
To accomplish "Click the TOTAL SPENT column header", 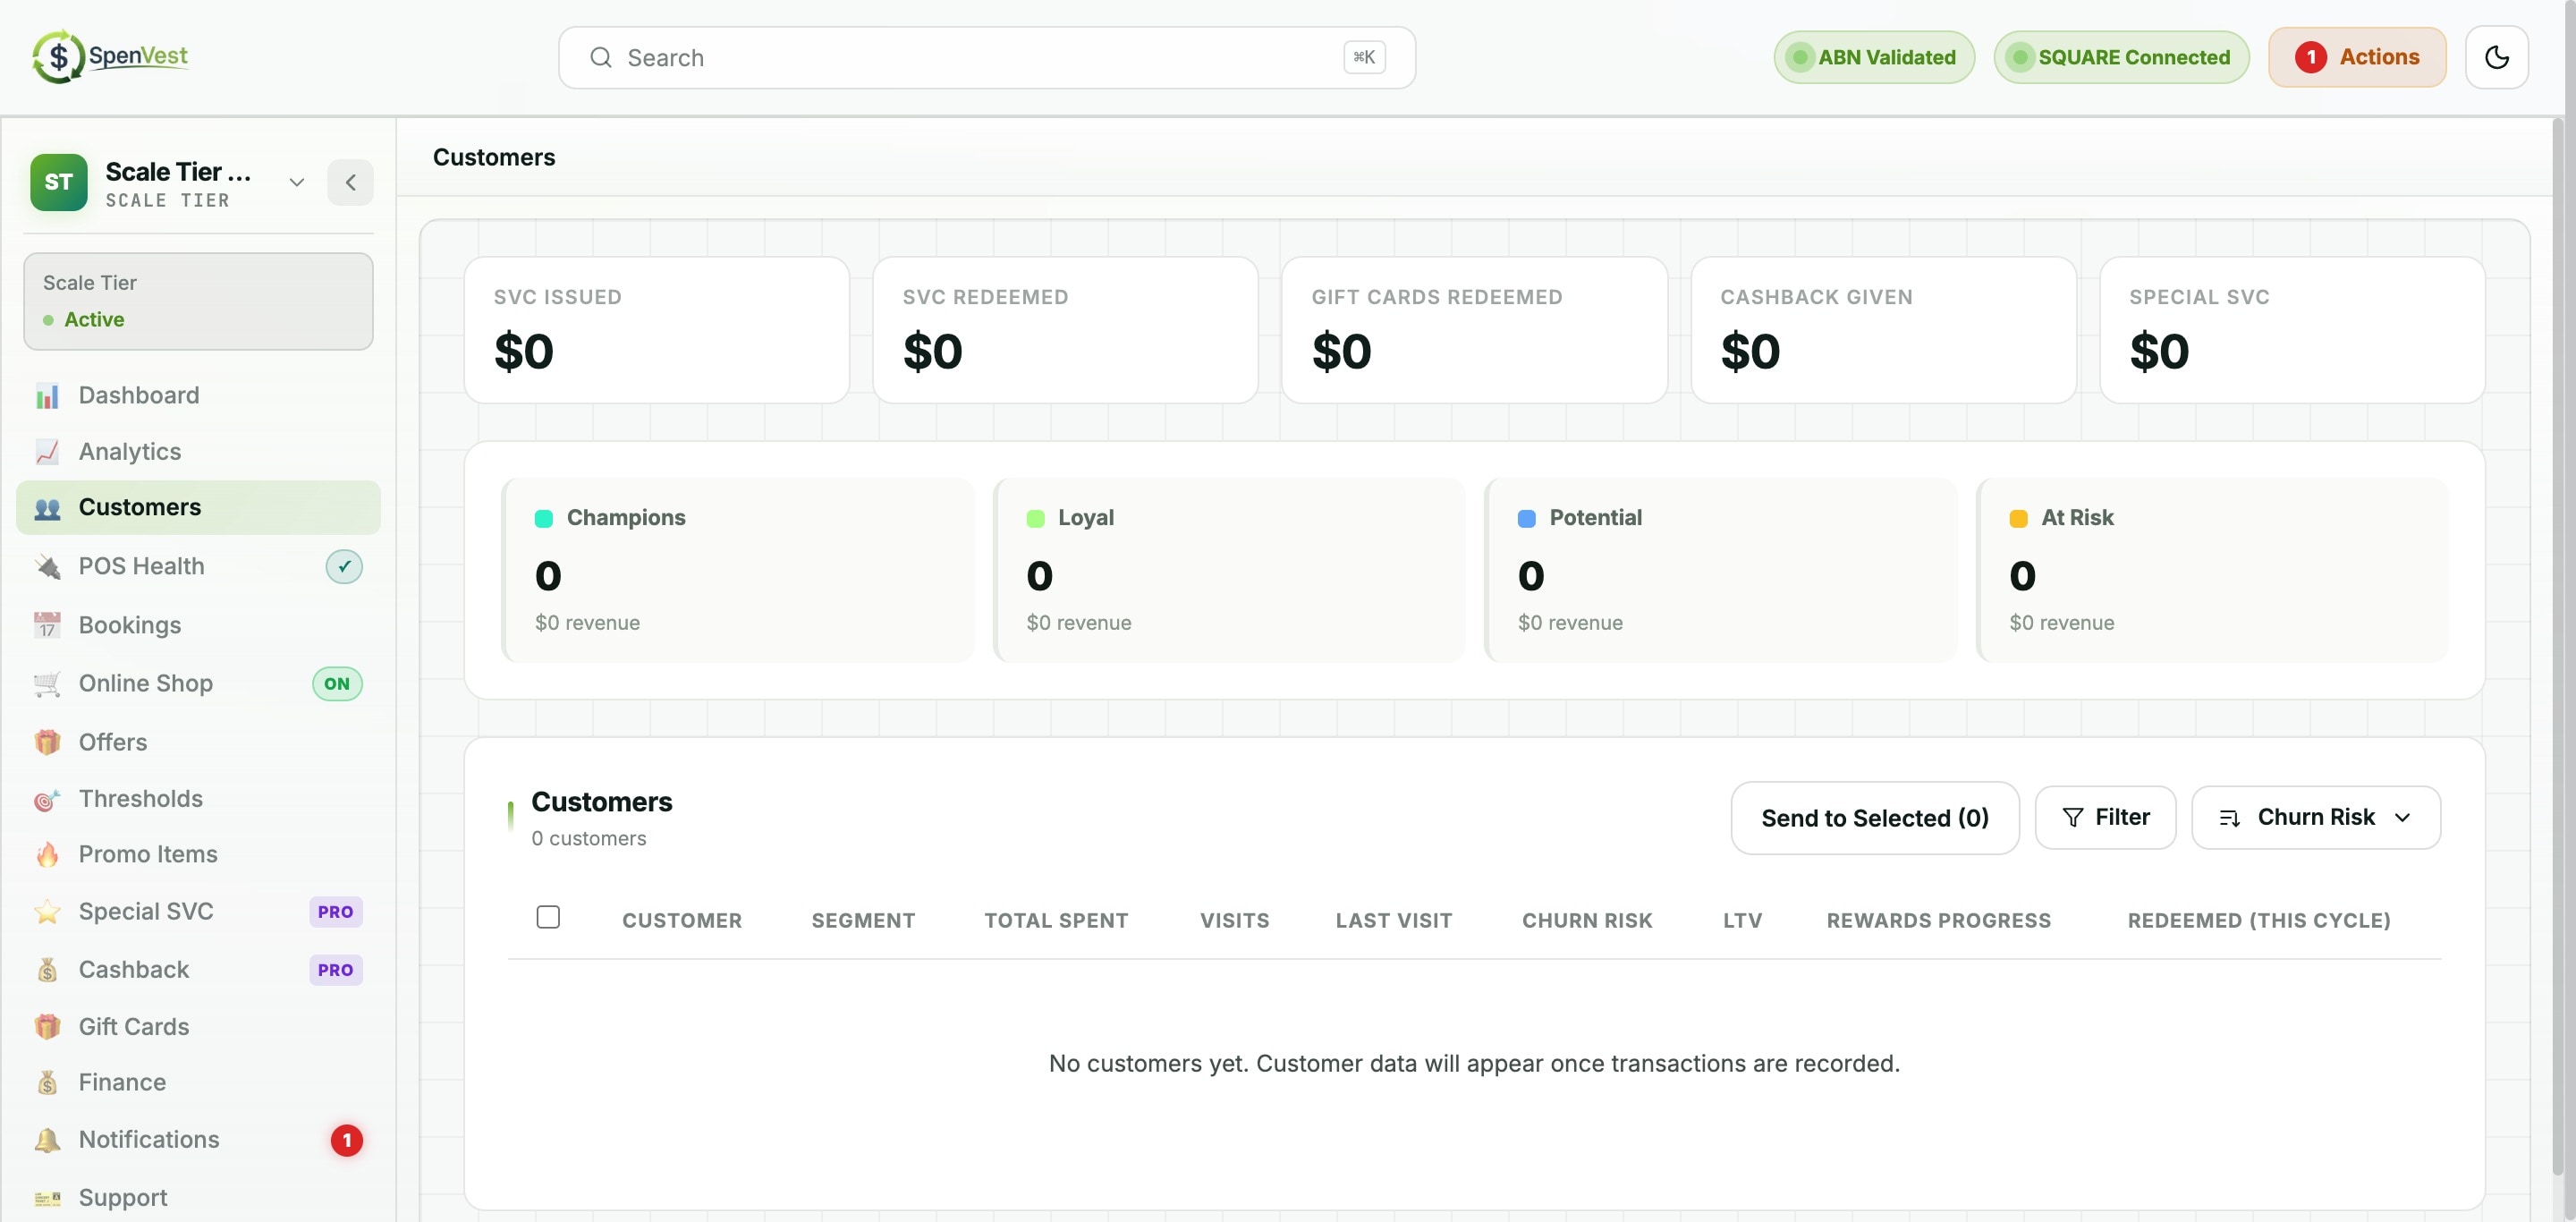I will tap(1056, 921).
